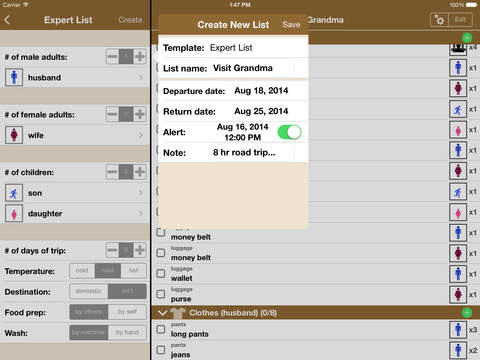Viewport: 480px width, 360px height.
Task: Save the new list
Action: click(291, 25)
